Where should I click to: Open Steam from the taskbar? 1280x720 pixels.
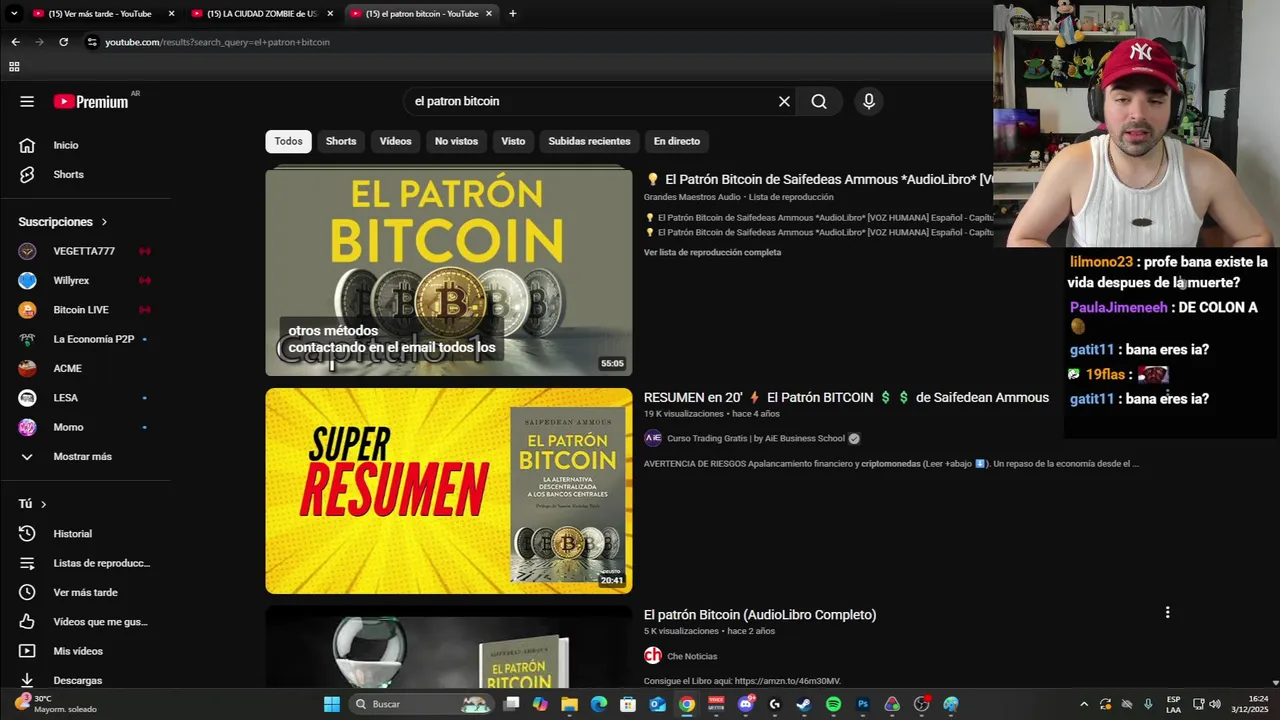coord(803,704)
